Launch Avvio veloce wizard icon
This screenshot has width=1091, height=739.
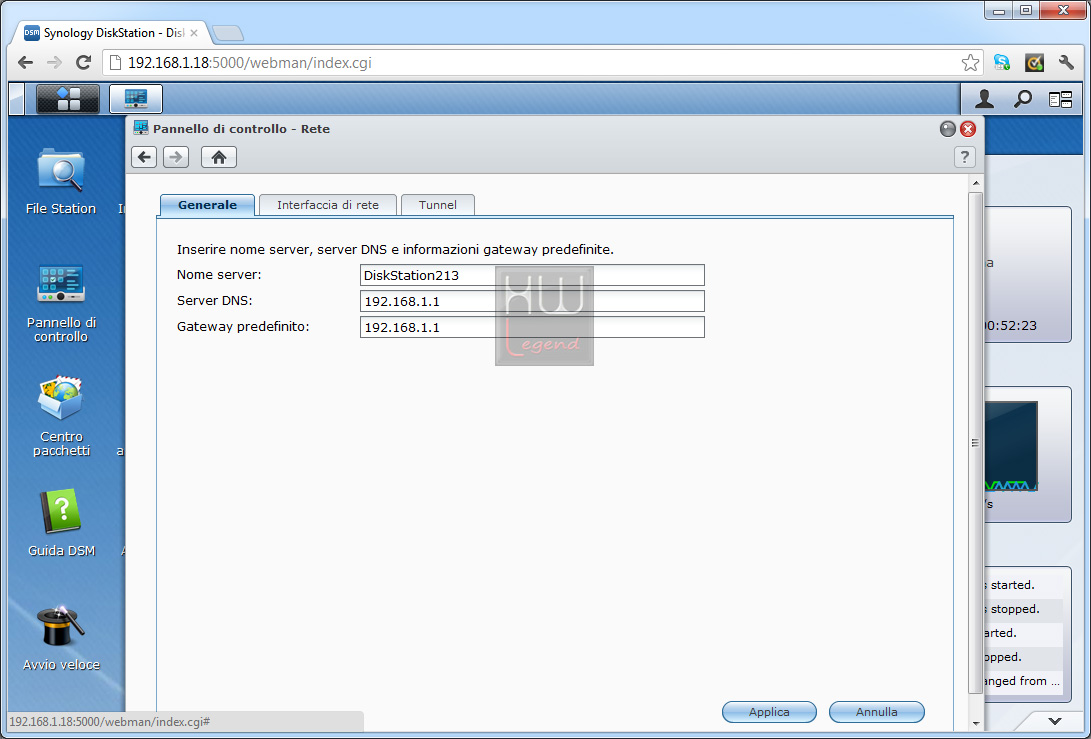pyautogui.click(x=61, y=638)
